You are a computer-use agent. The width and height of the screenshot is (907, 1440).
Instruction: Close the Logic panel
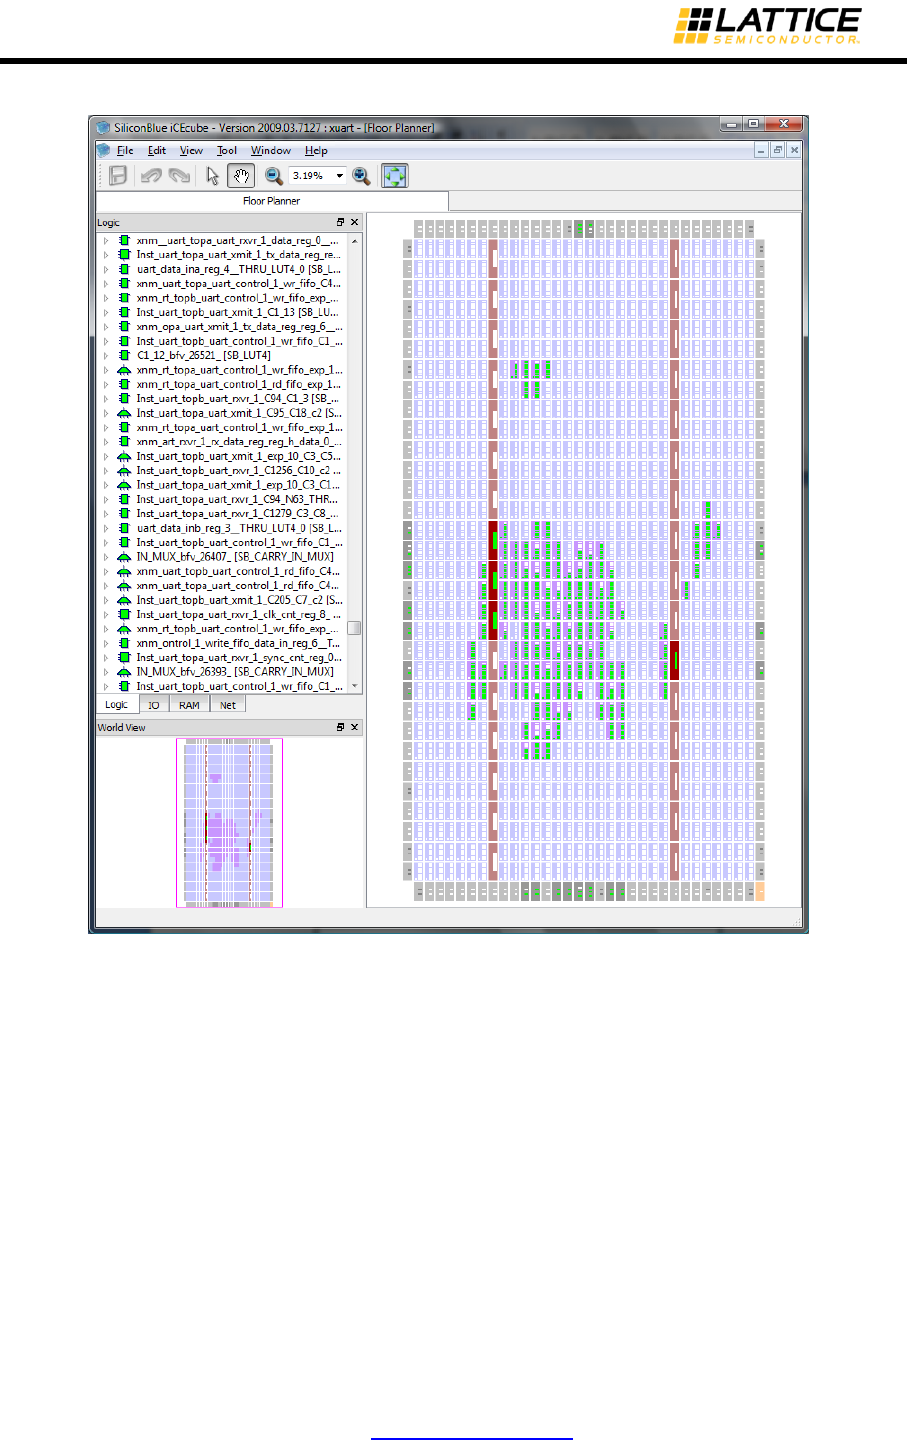(354, 222)
